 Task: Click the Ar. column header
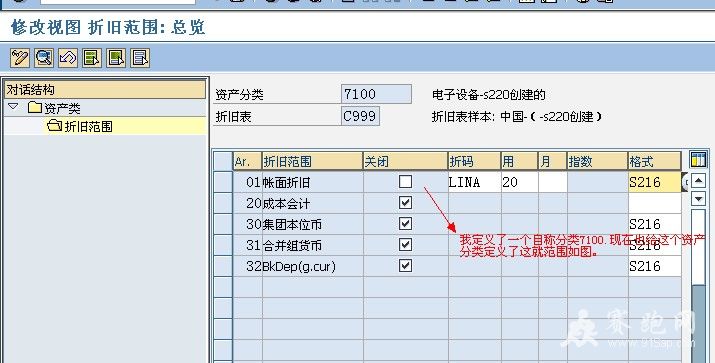coord(248,161)
